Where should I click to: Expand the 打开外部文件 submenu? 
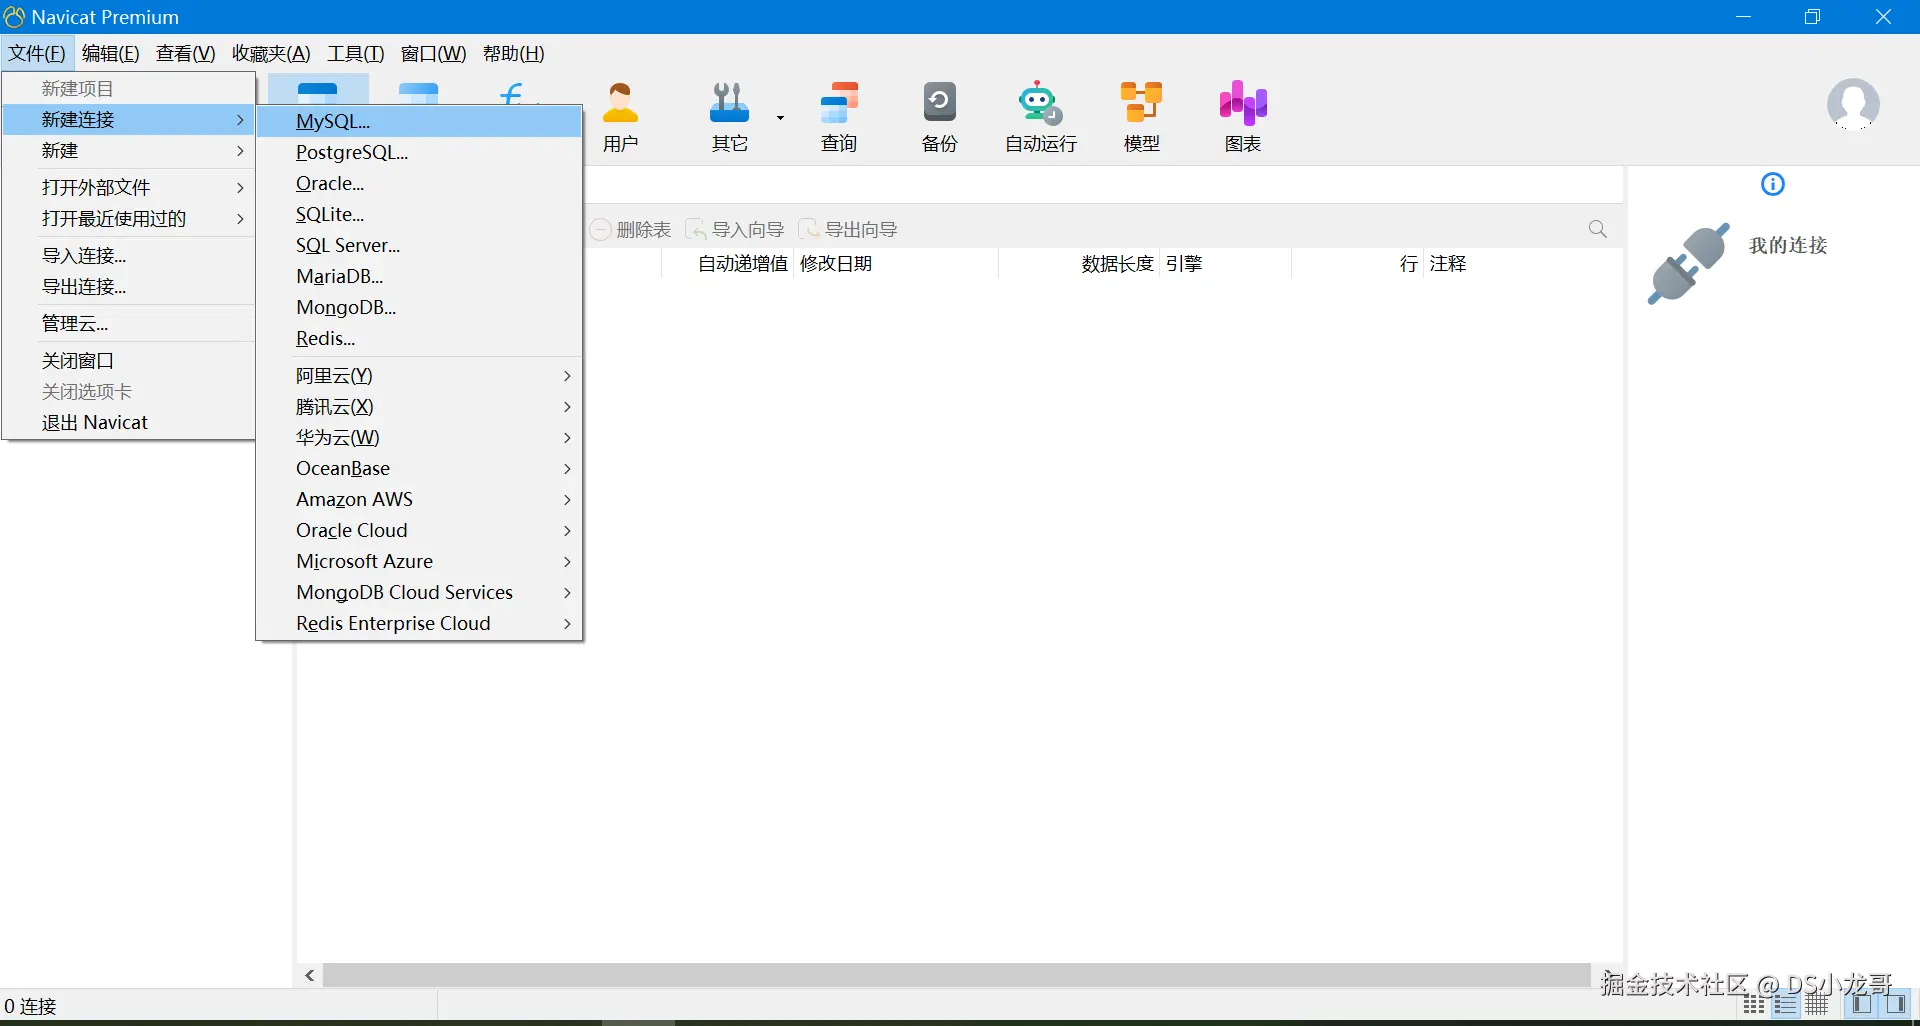pos(129,188)
